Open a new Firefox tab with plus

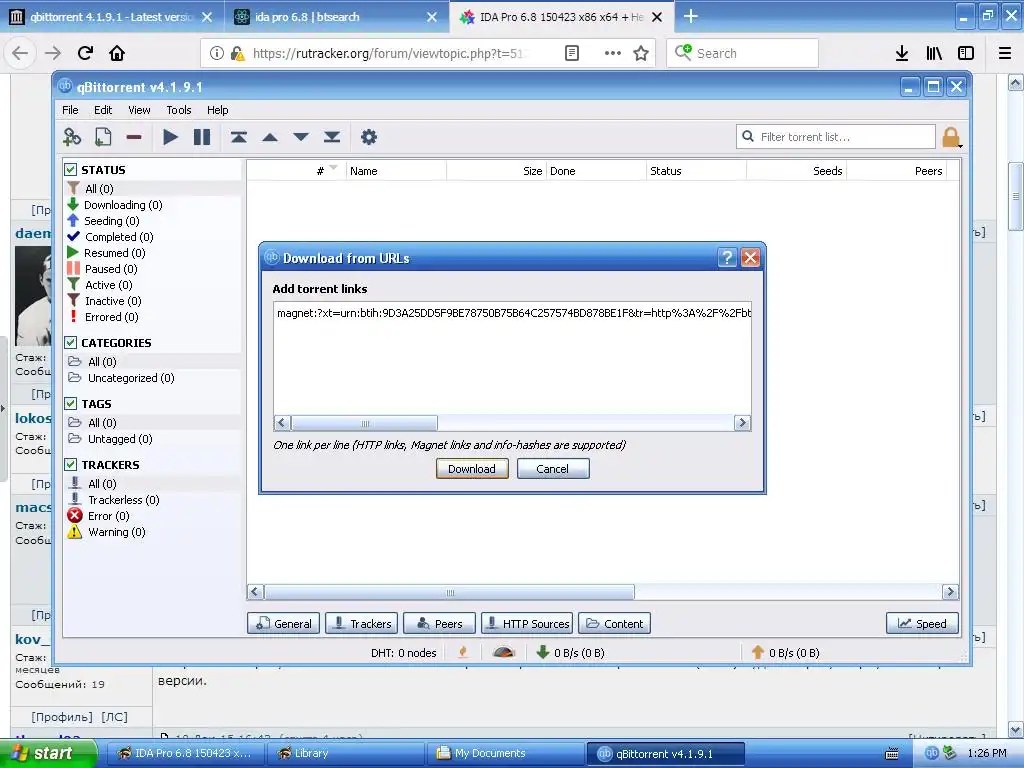(690, 16)
